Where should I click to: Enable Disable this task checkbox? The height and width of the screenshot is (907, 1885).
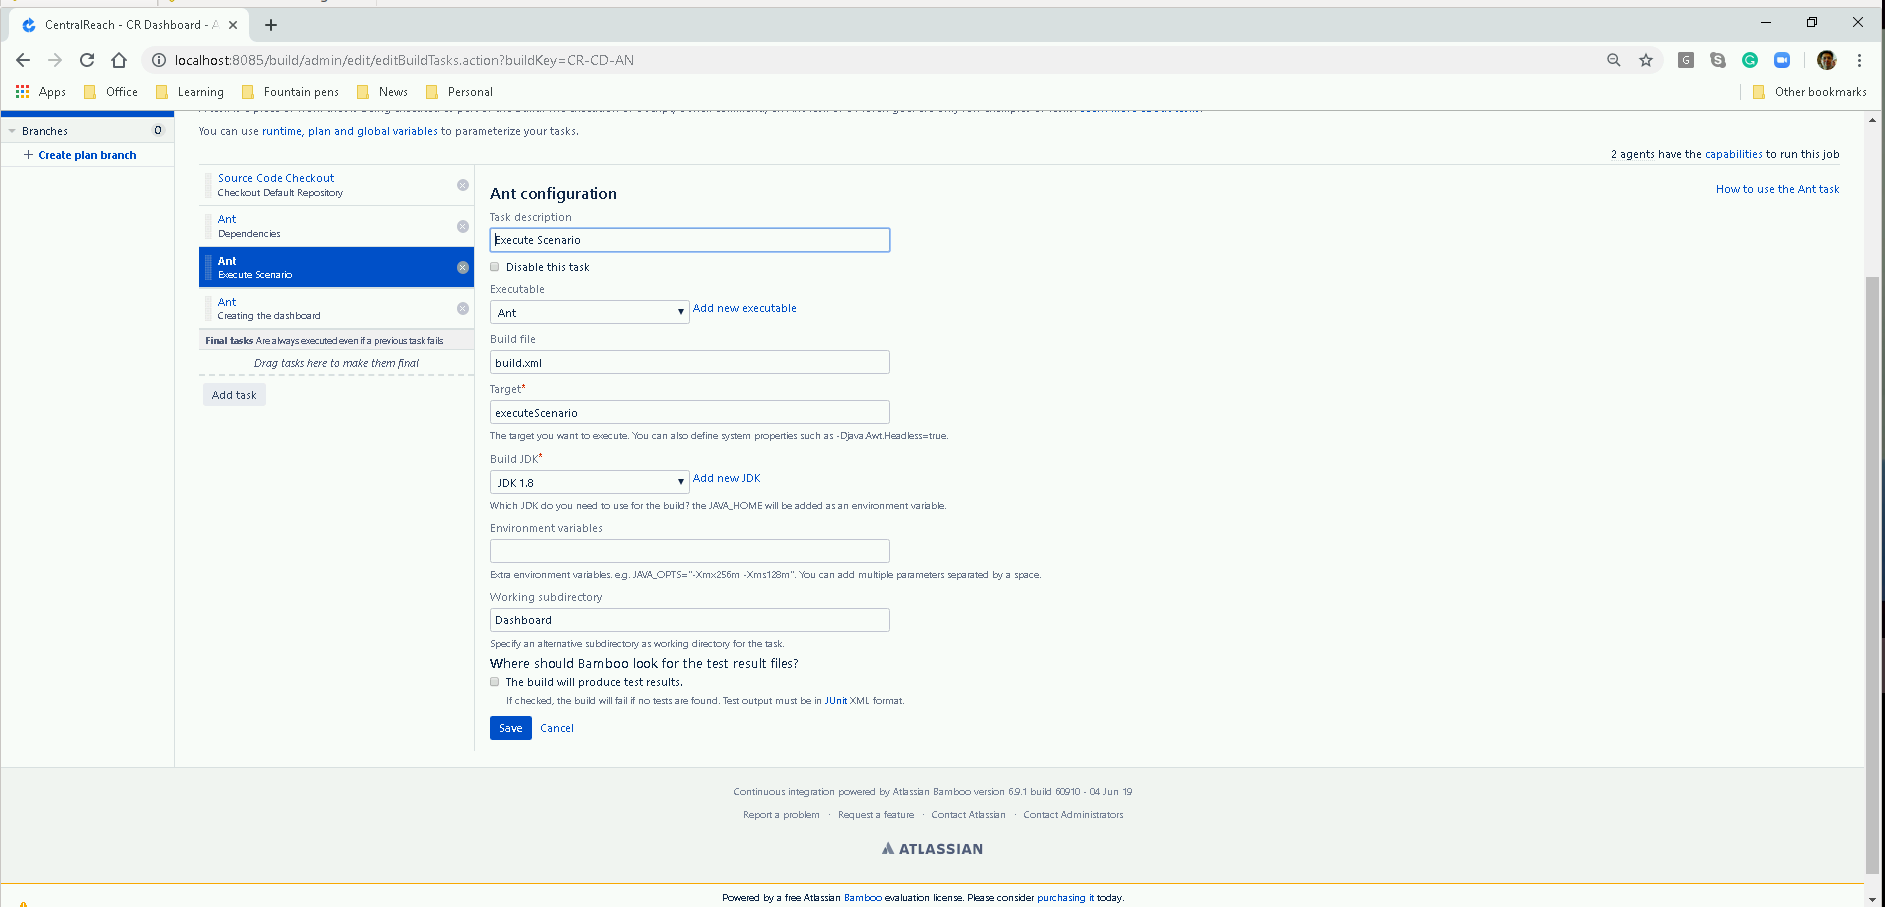click(495, 267)
